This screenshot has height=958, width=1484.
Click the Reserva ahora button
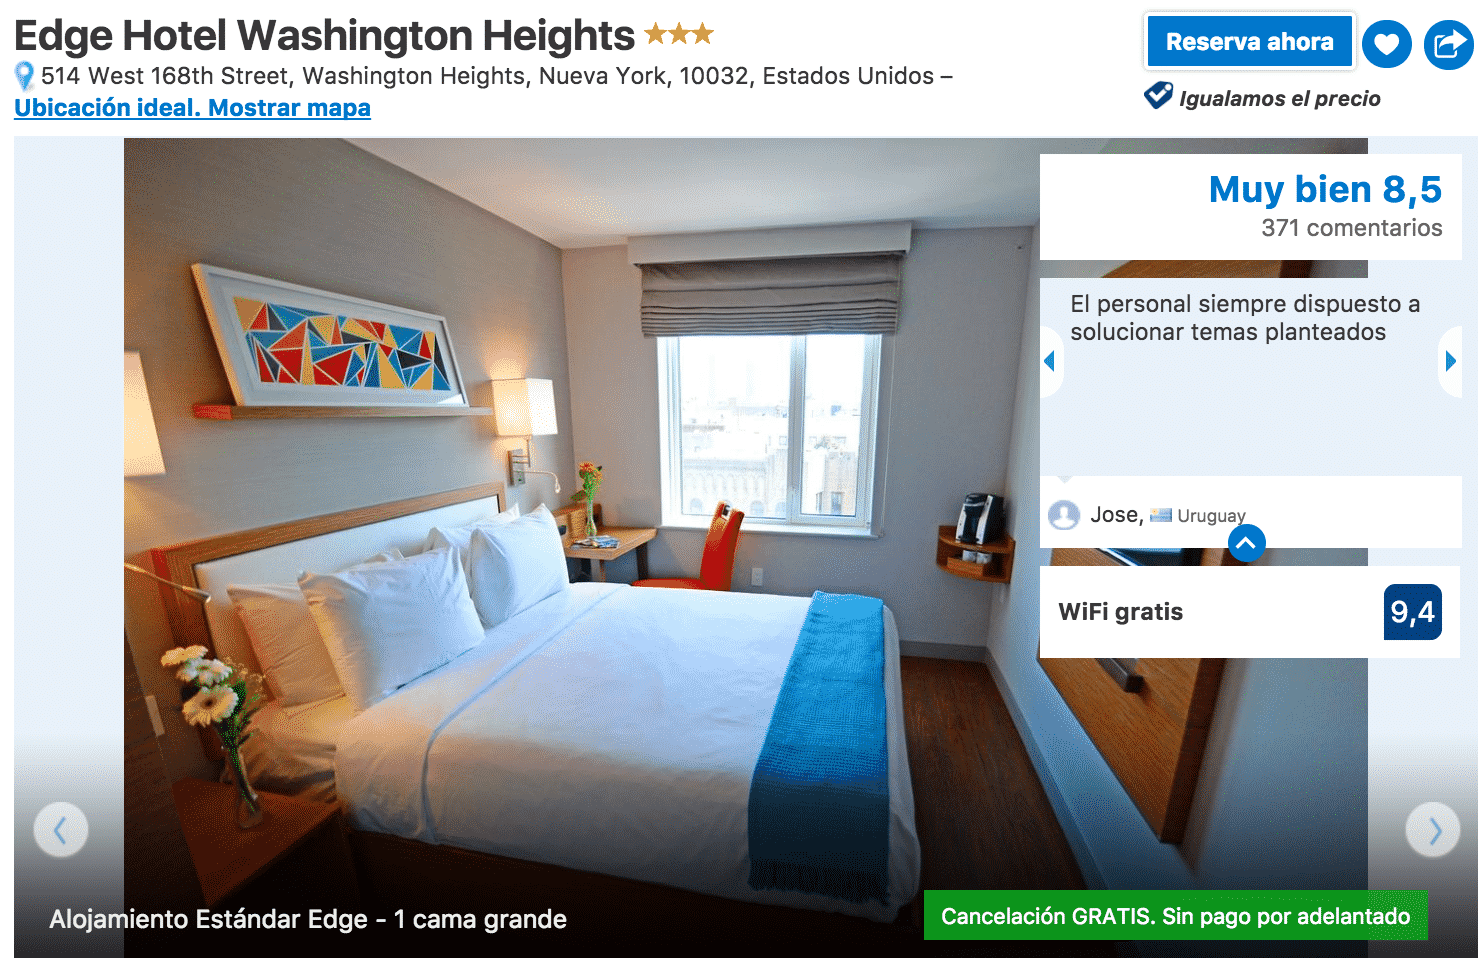(1249, 42)
